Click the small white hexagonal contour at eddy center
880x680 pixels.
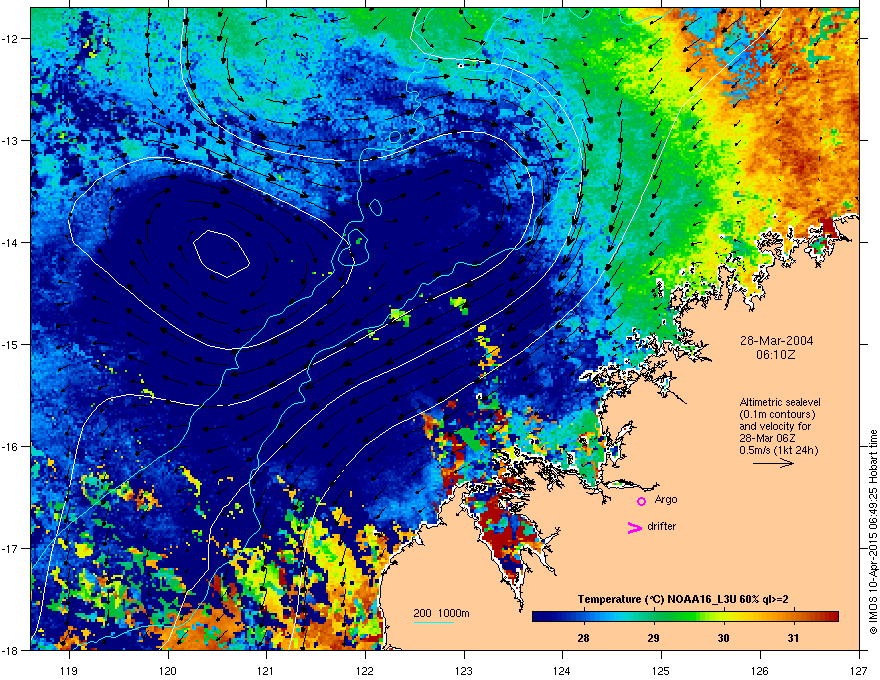[x=221, y=254]
